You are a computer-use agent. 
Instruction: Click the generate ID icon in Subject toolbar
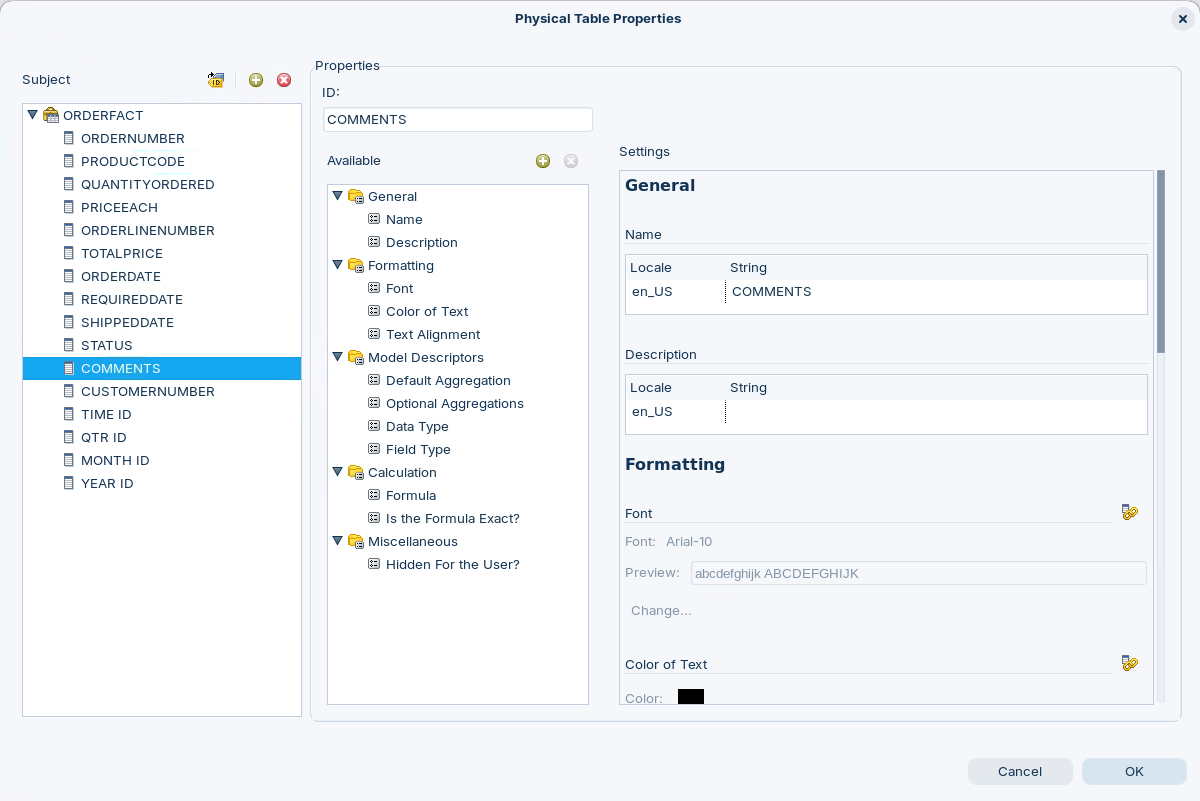[x=216, y=80]
